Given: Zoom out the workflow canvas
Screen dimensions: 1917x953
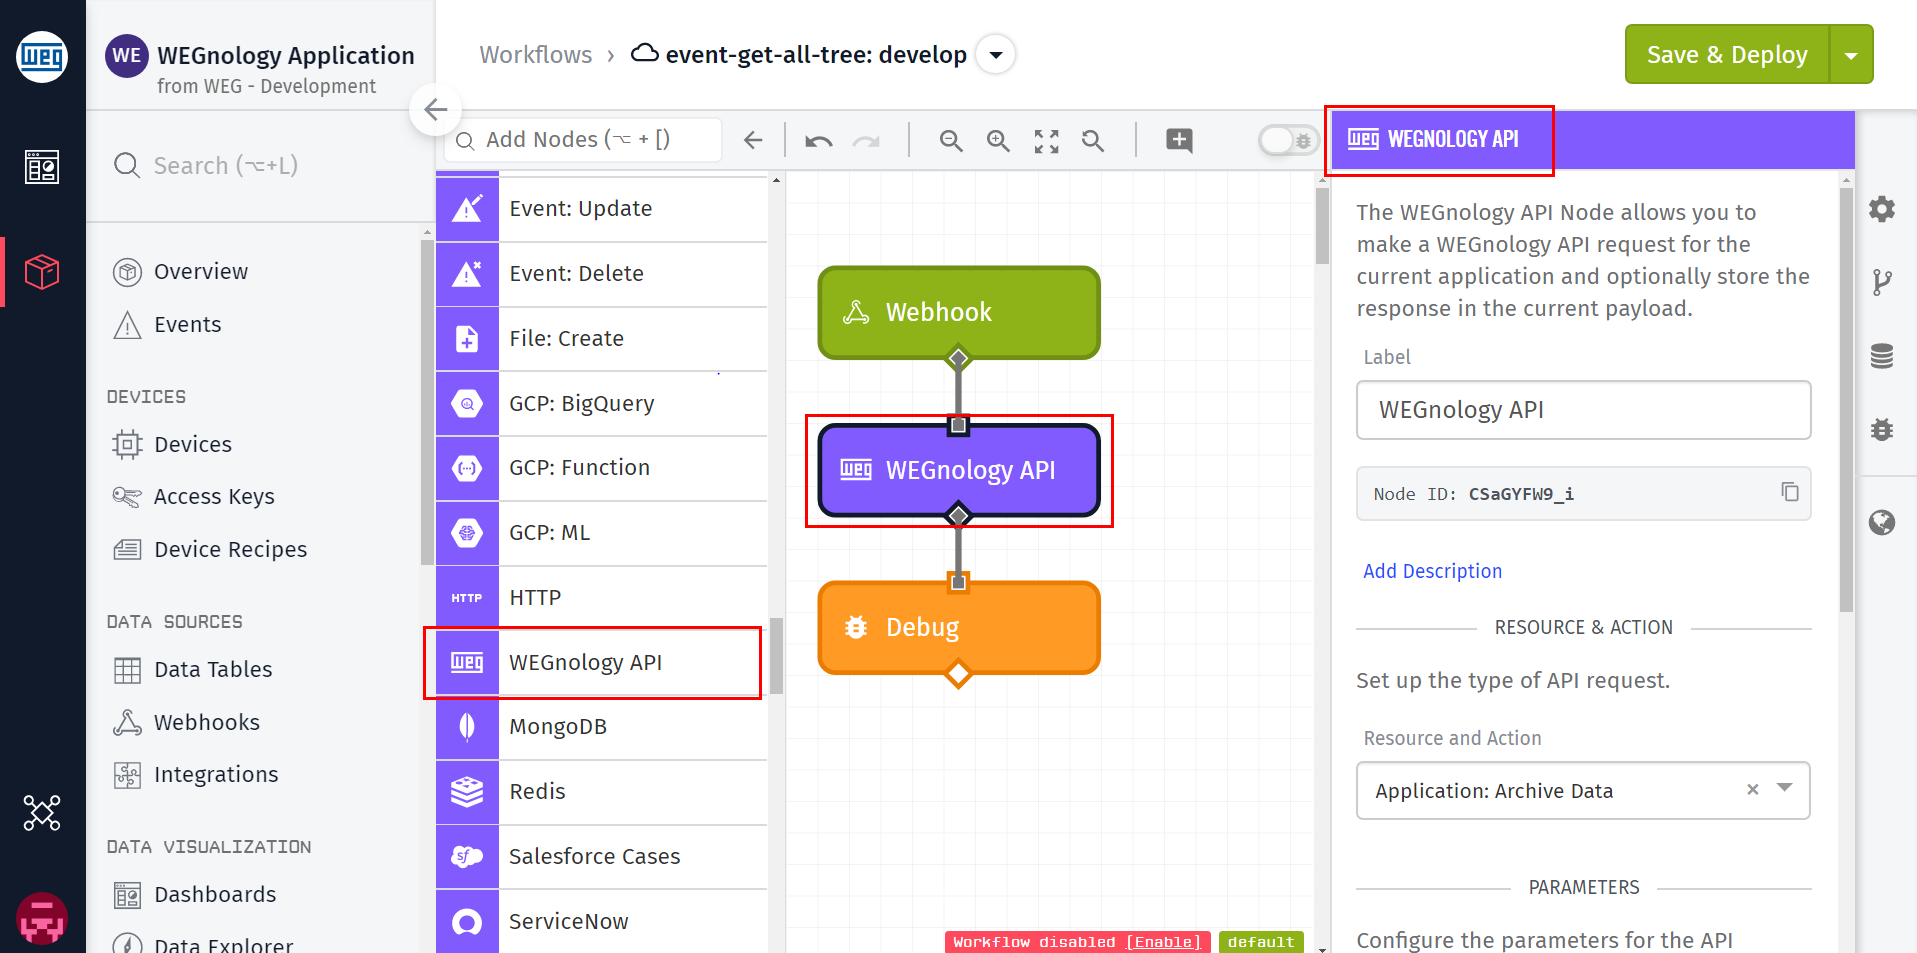Looking at the screenshot, I should tap(951, 141).
